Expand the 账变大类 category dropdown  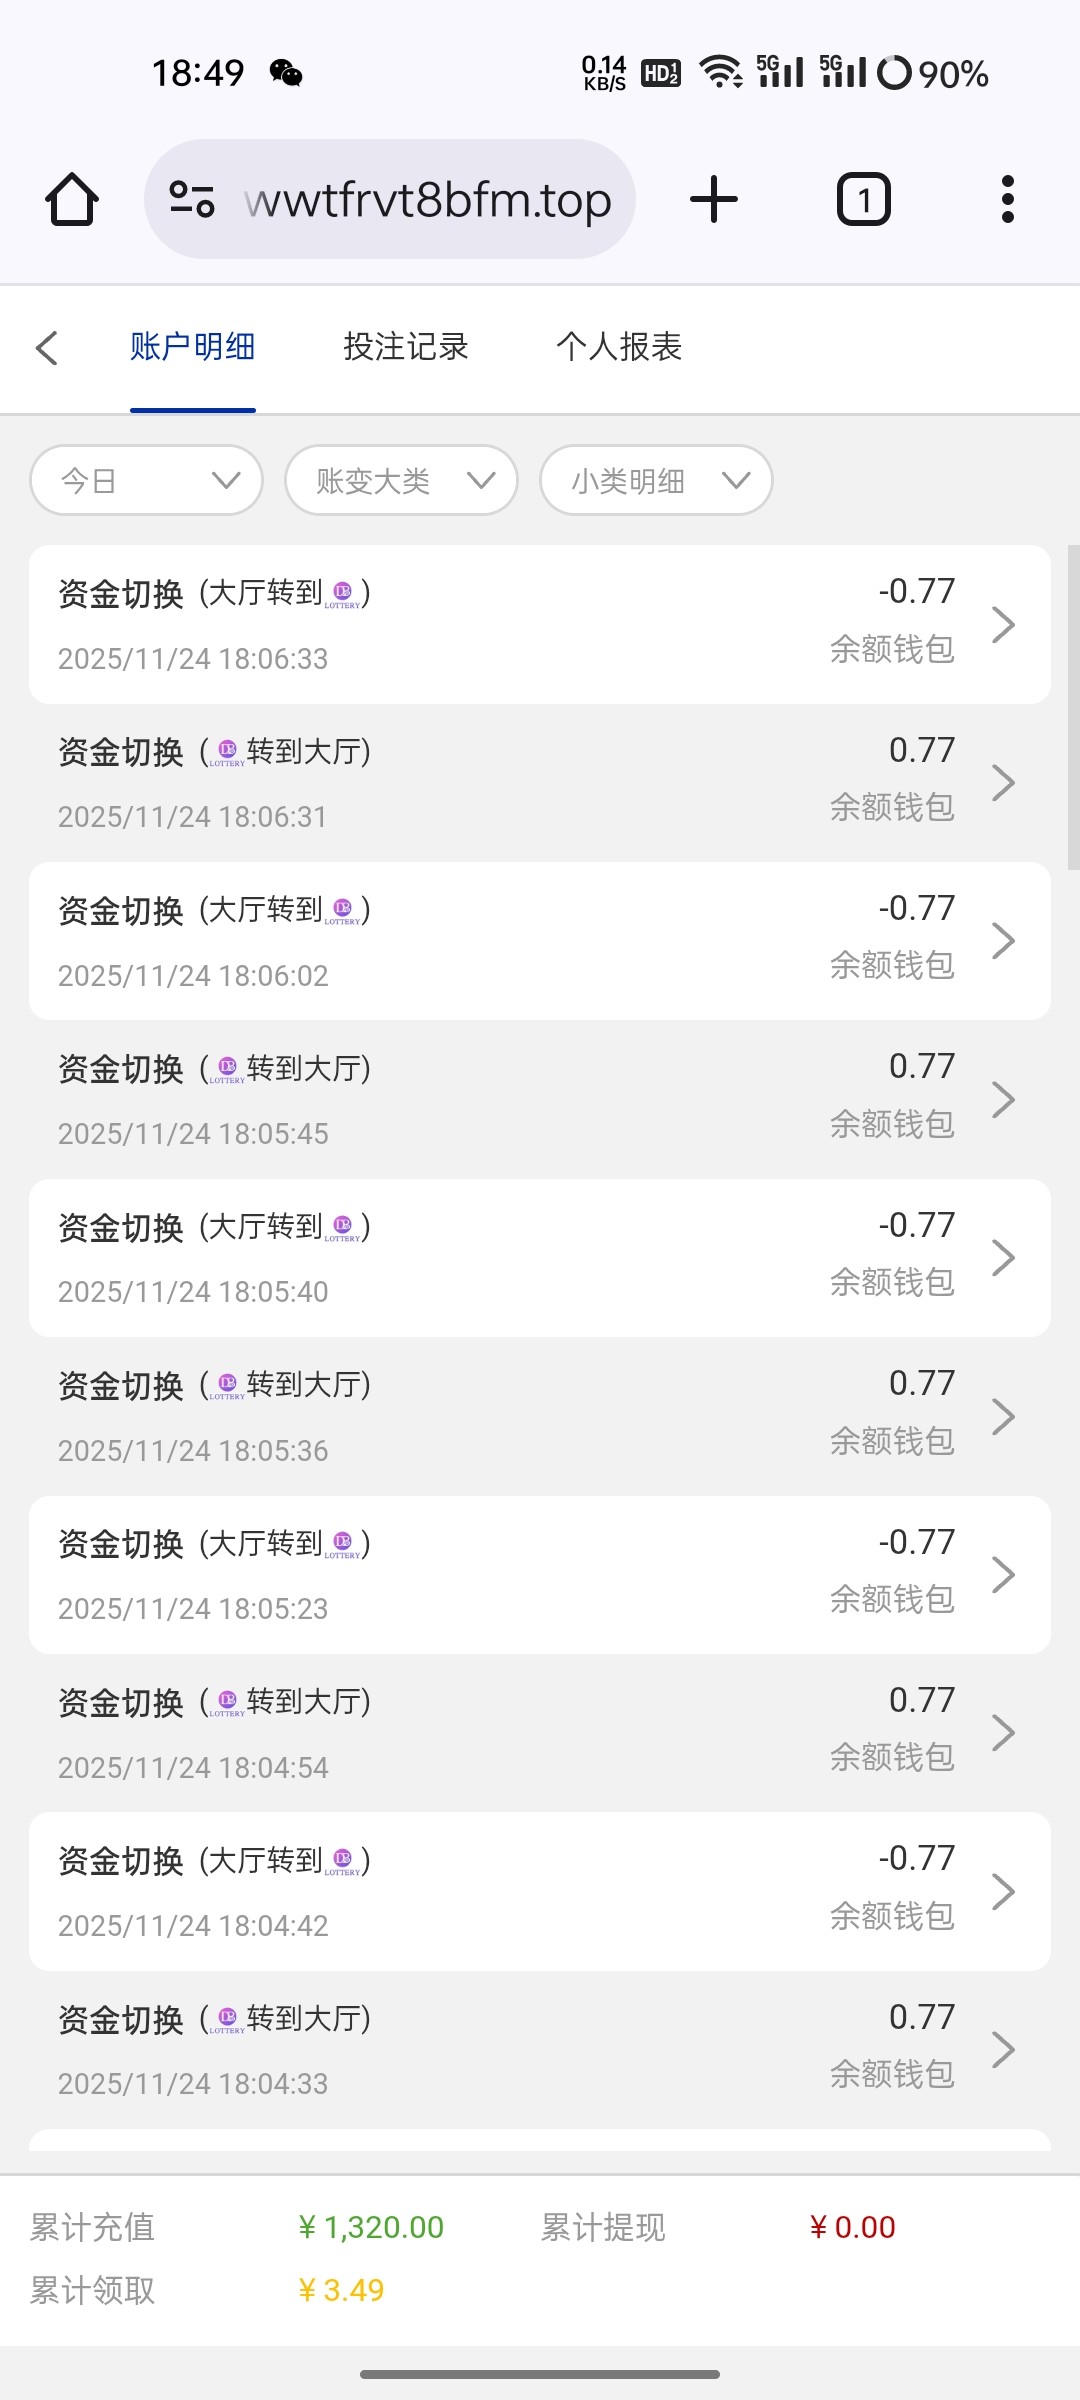tap(401, 481)
